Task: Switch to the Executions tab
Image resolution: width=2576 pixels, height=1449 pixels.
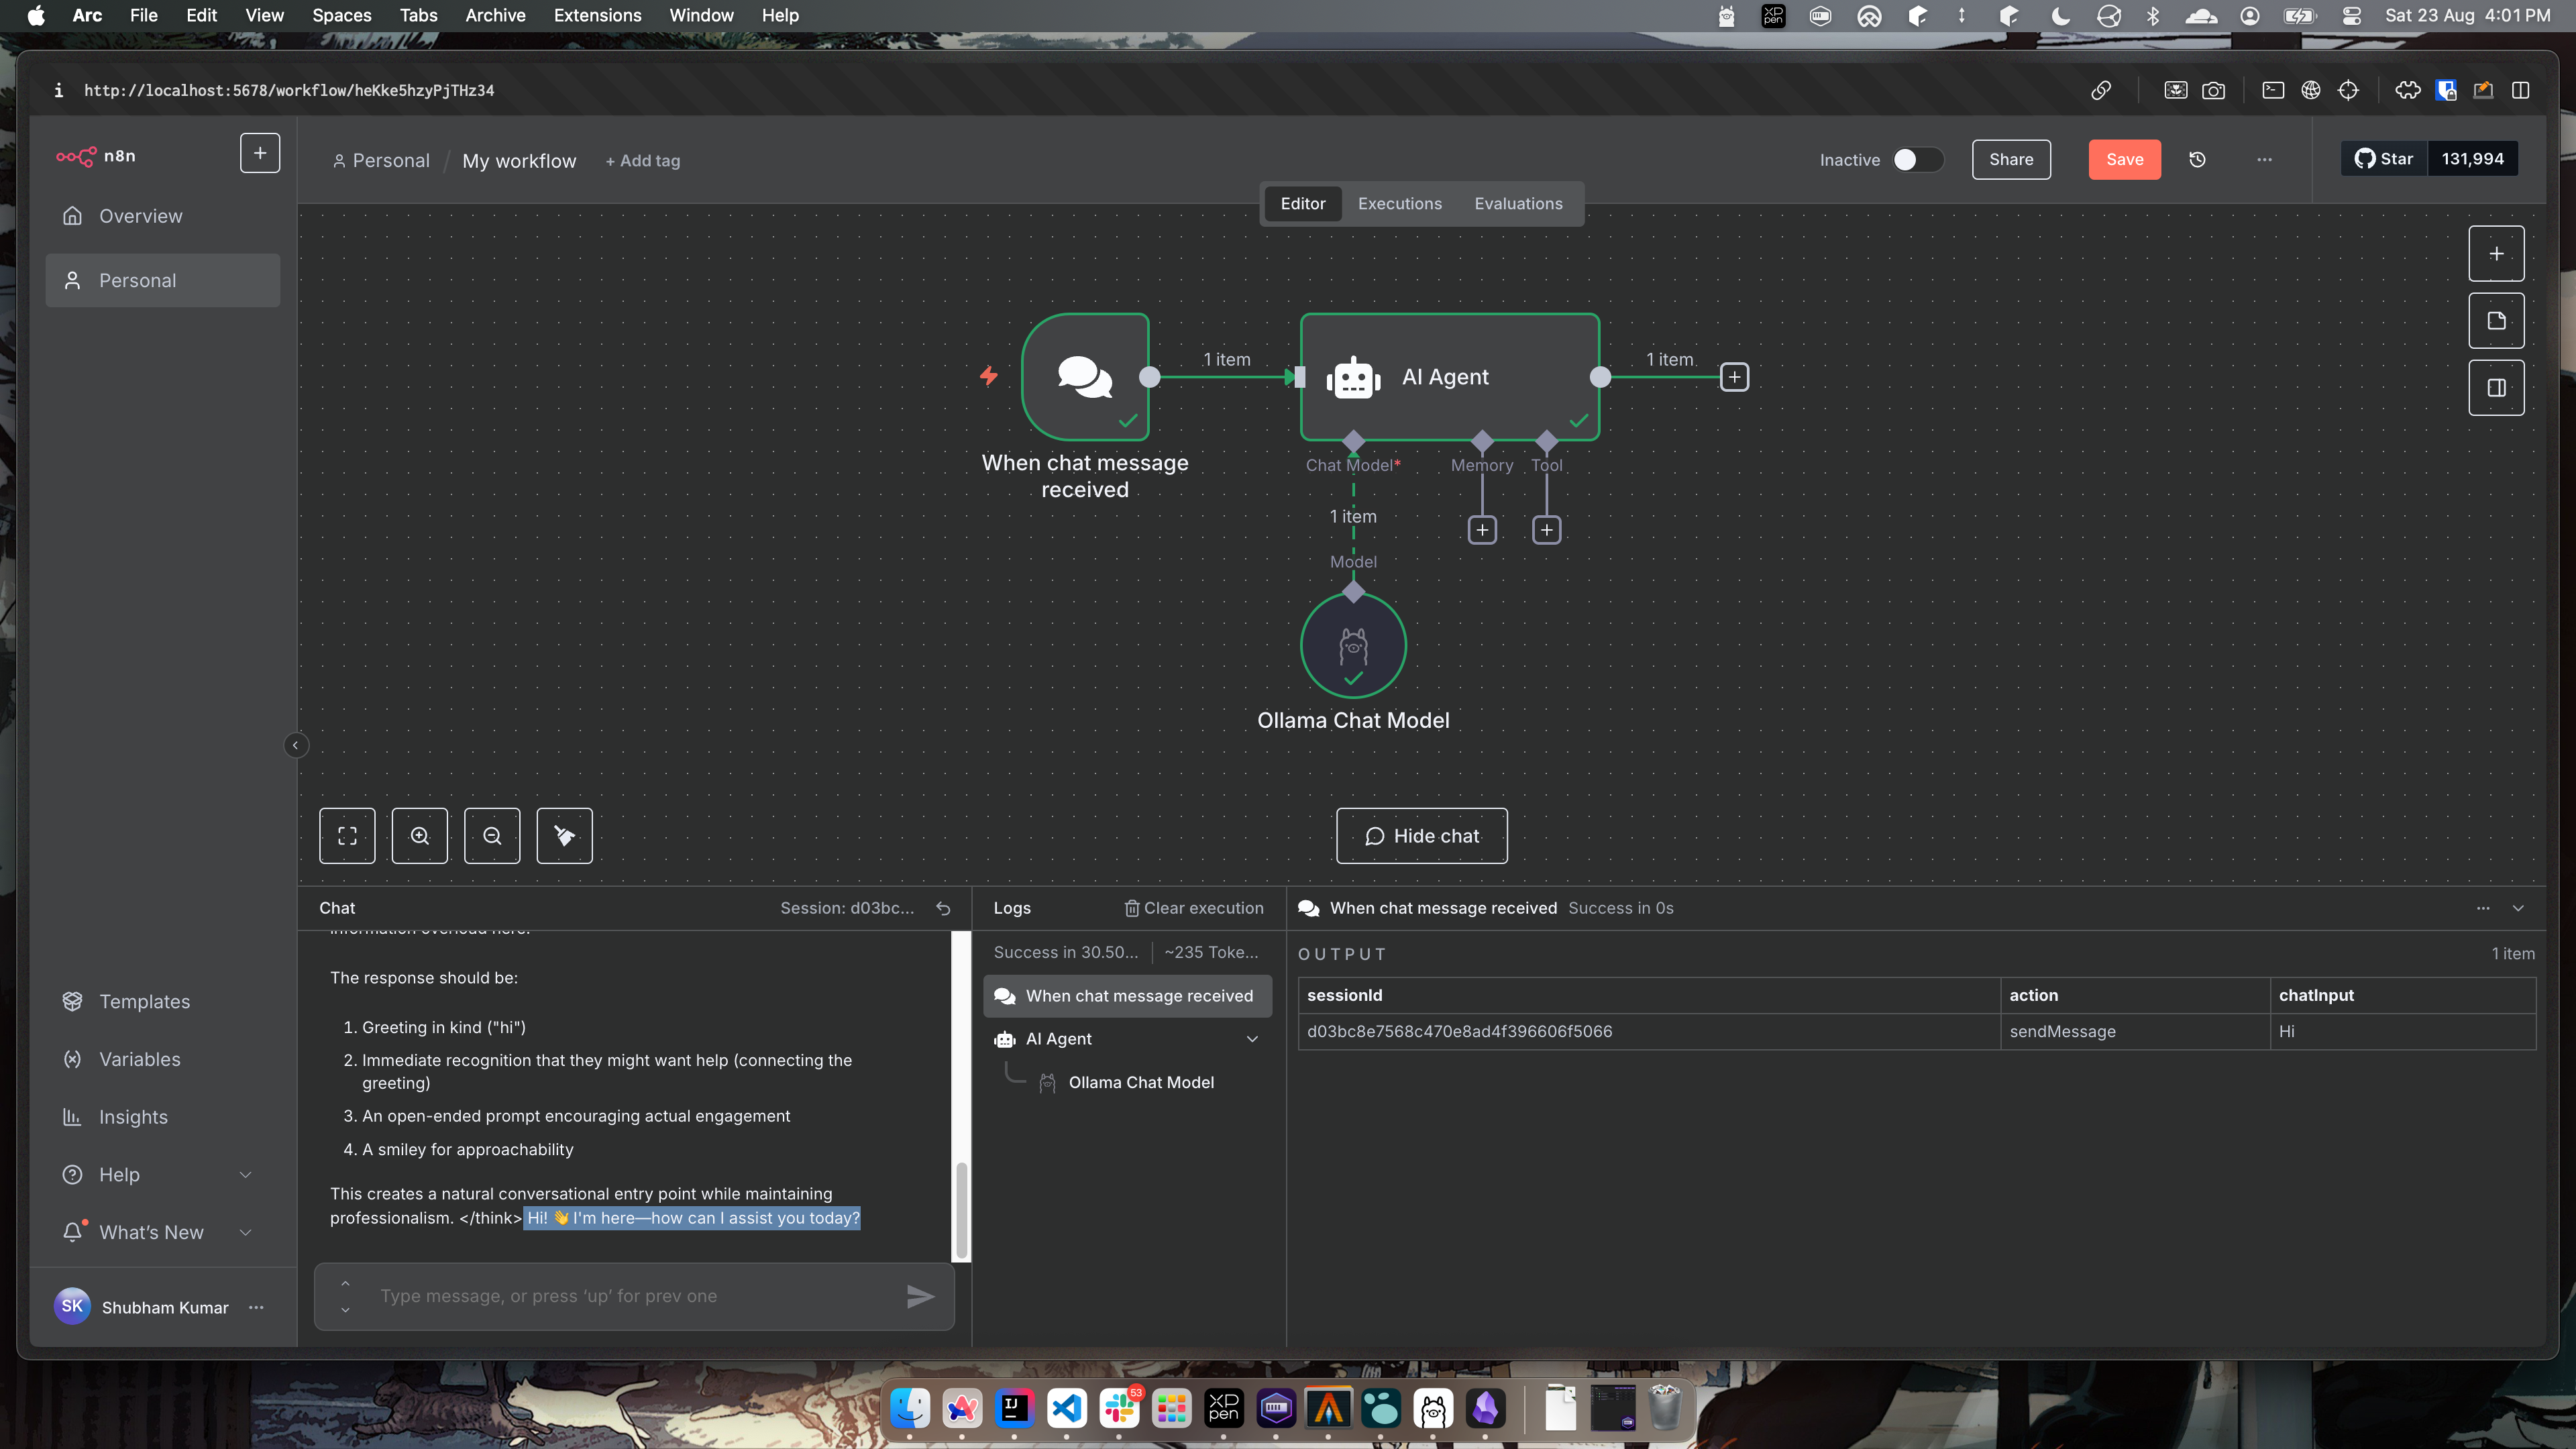Action: (x=1400, y=203)
